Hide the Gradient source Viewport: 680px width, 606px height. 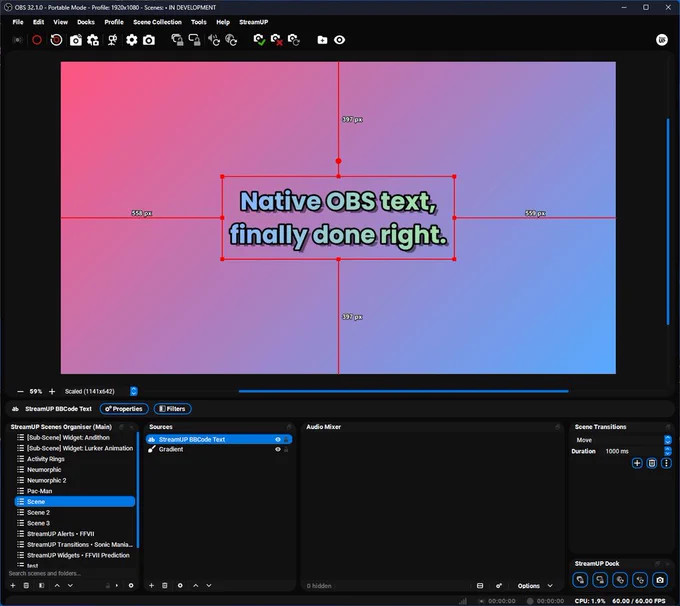tap(278, 449)
